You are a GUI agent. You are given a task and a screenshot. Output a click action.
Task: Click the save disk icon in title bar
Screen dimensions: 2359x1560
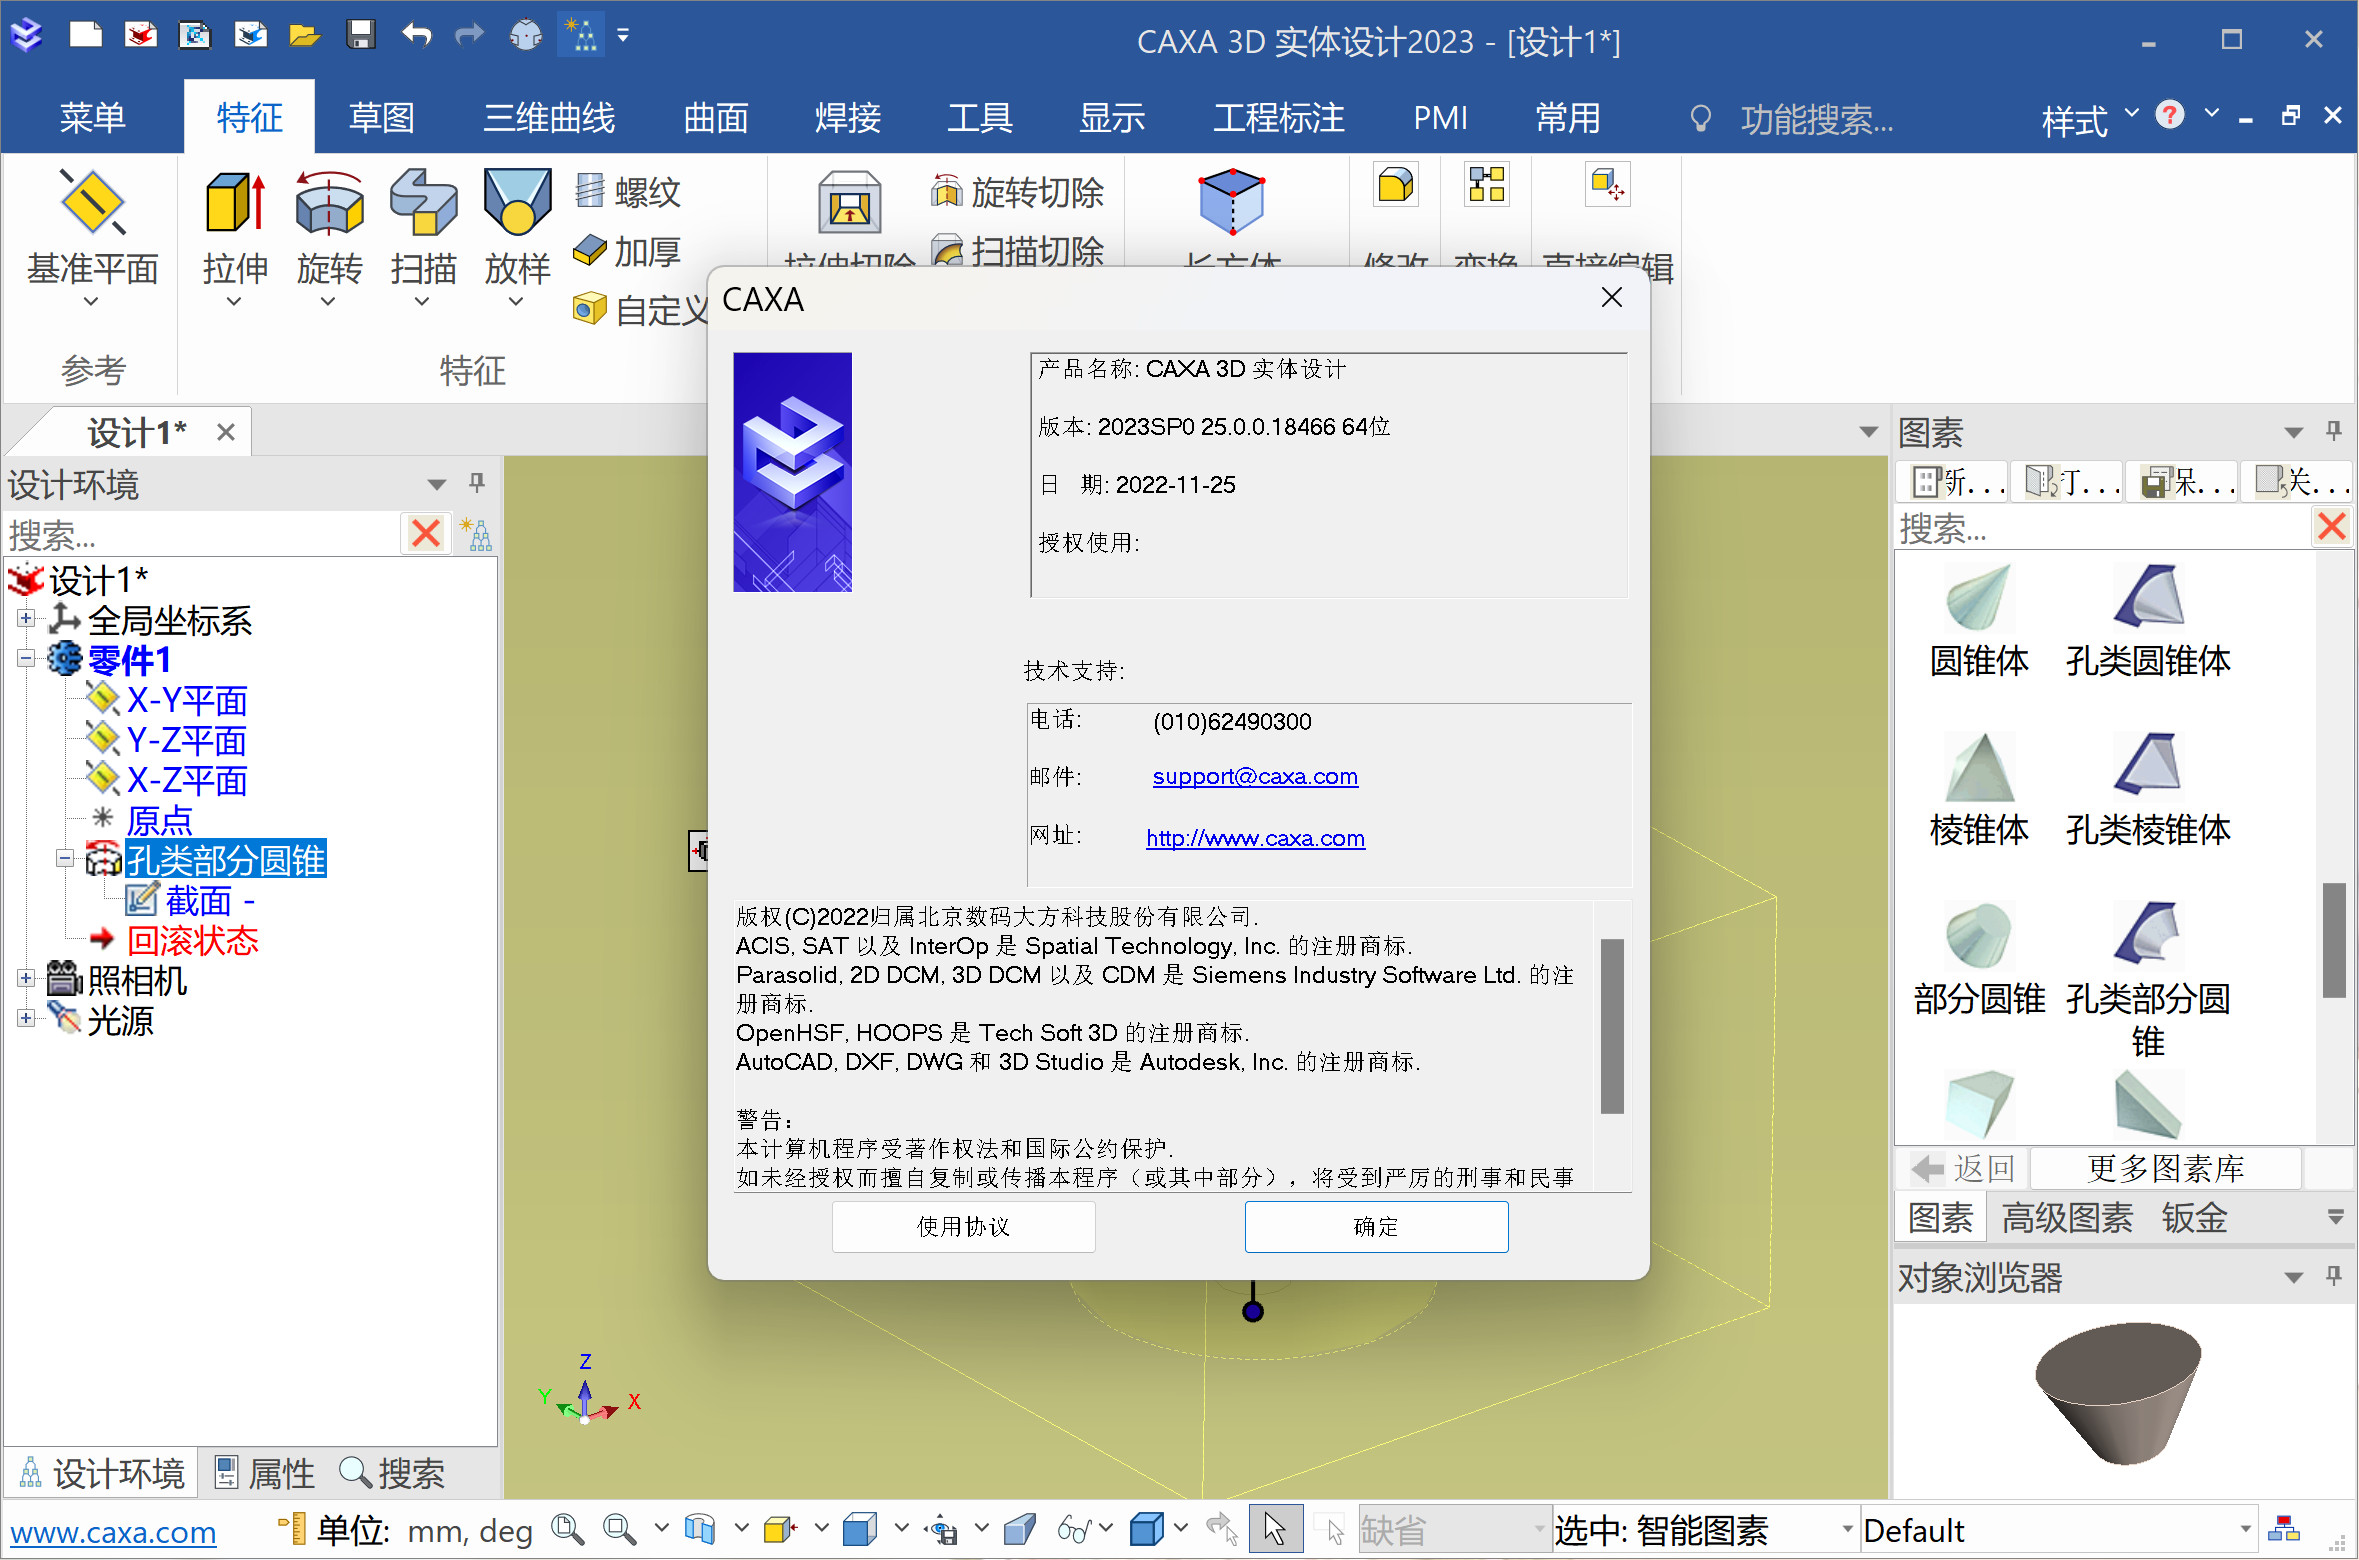click(x=361, y=35)
